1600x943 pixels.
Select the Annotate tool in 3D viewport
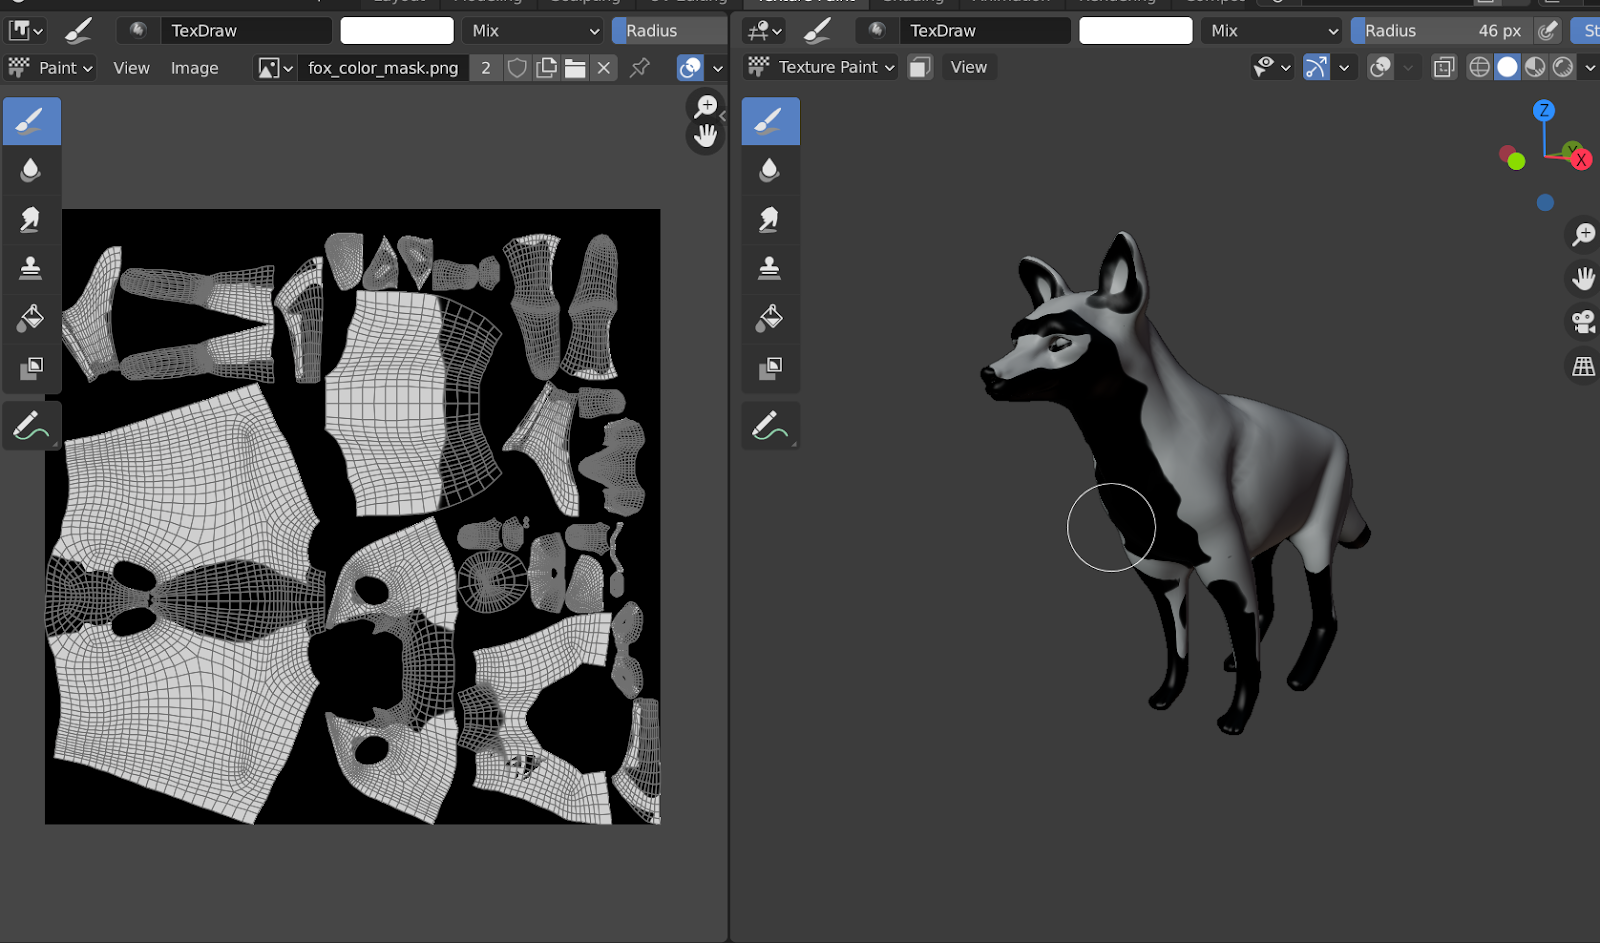(x=770, y=426)
